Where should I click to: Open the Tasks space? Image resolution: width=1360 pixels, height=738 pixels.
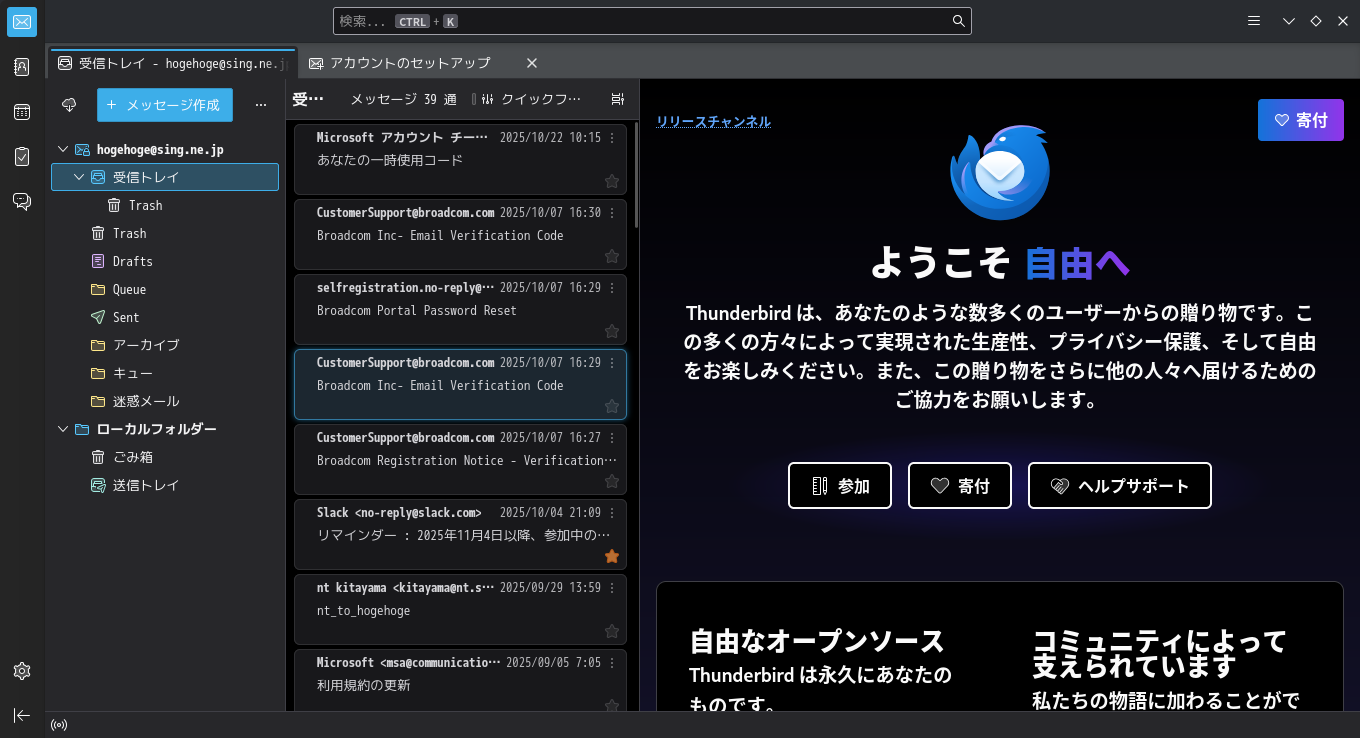(x=22, y=157)
